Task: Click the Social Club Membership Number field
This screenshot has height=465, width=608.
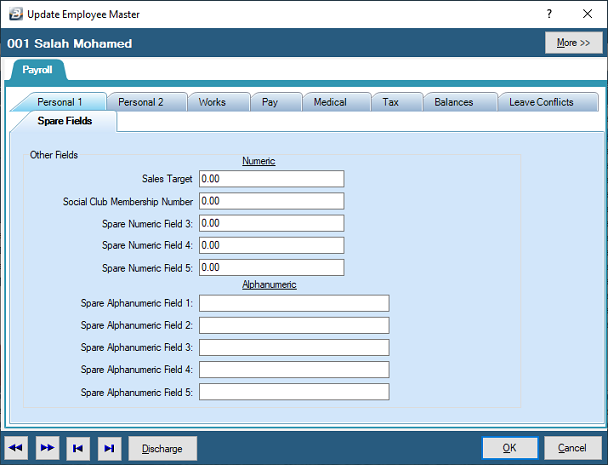Action: pyautogui.click(x=271, y=201)
